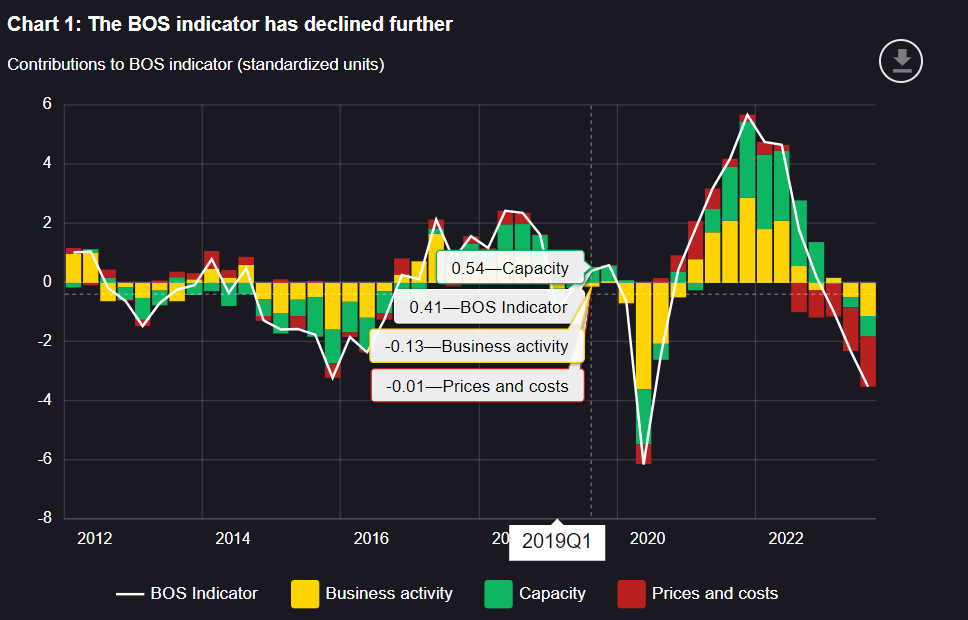
Task: Hide the Capacity series label
Action: point(552,594)
